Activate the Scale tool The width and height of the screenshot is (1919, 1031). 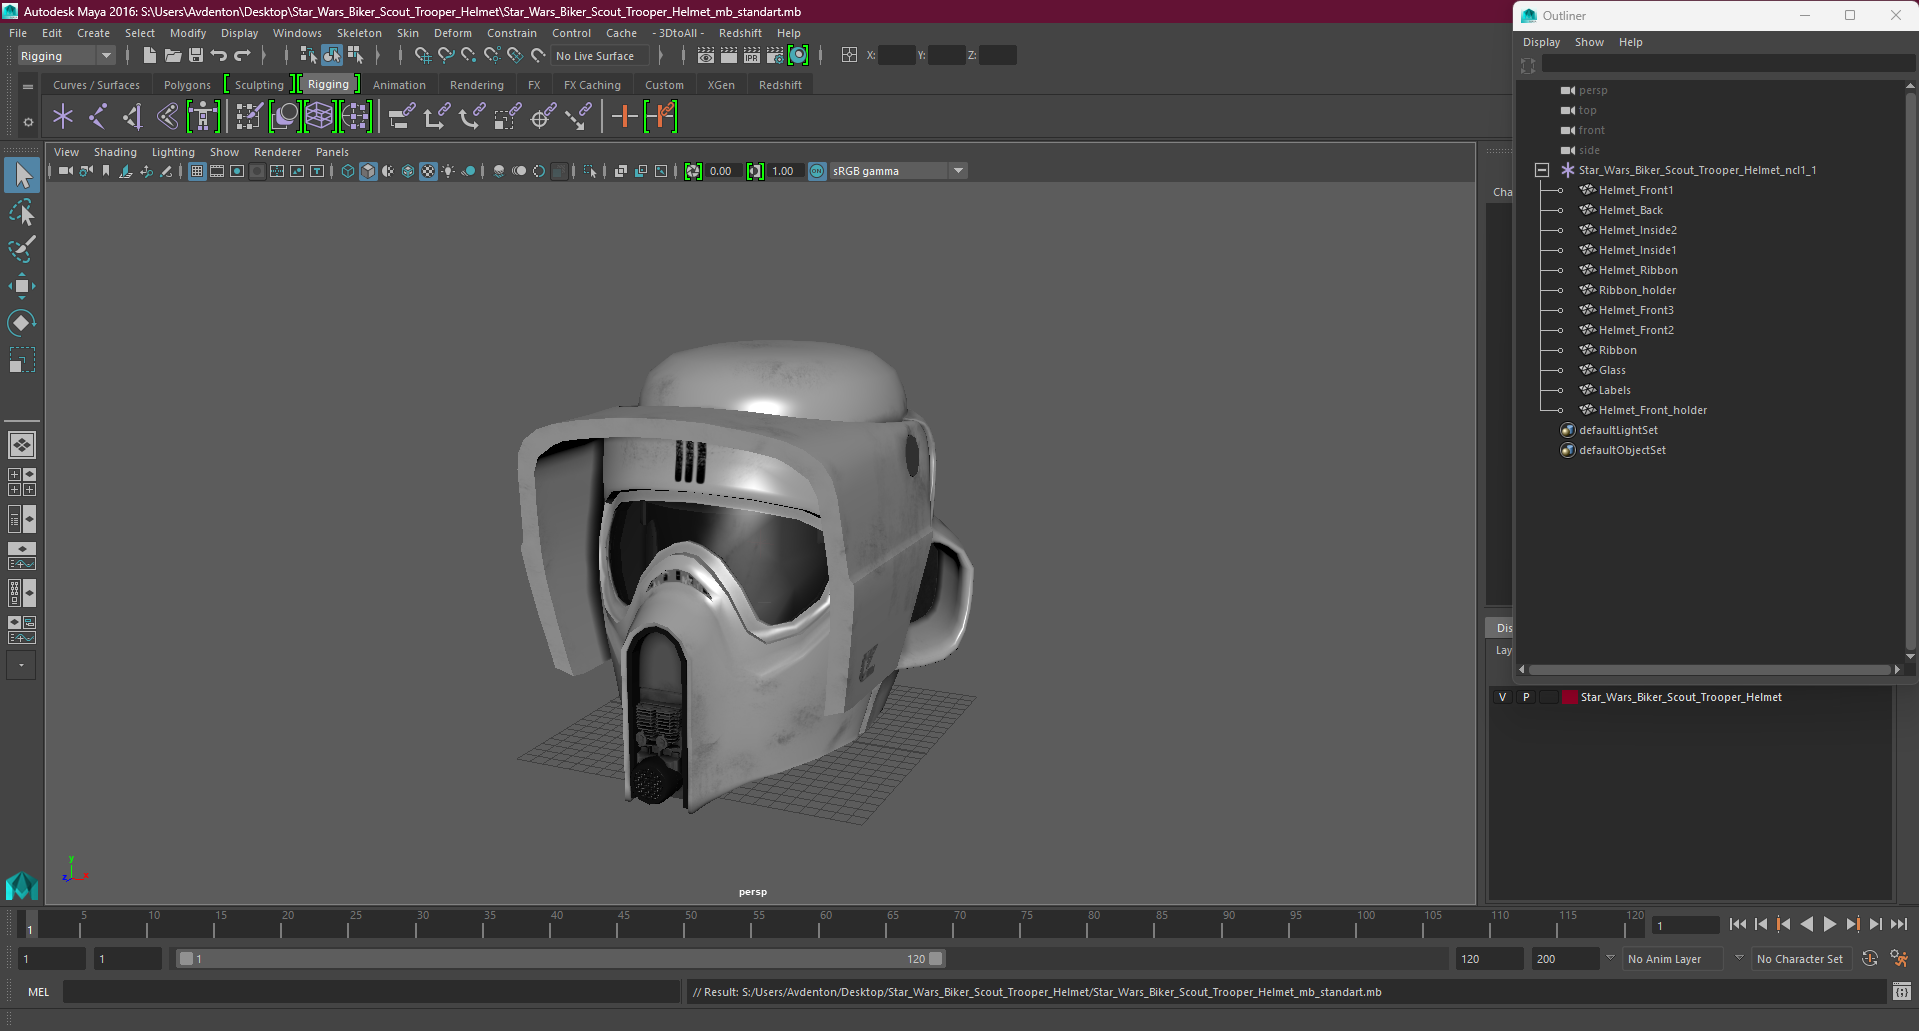coord(22,359)
